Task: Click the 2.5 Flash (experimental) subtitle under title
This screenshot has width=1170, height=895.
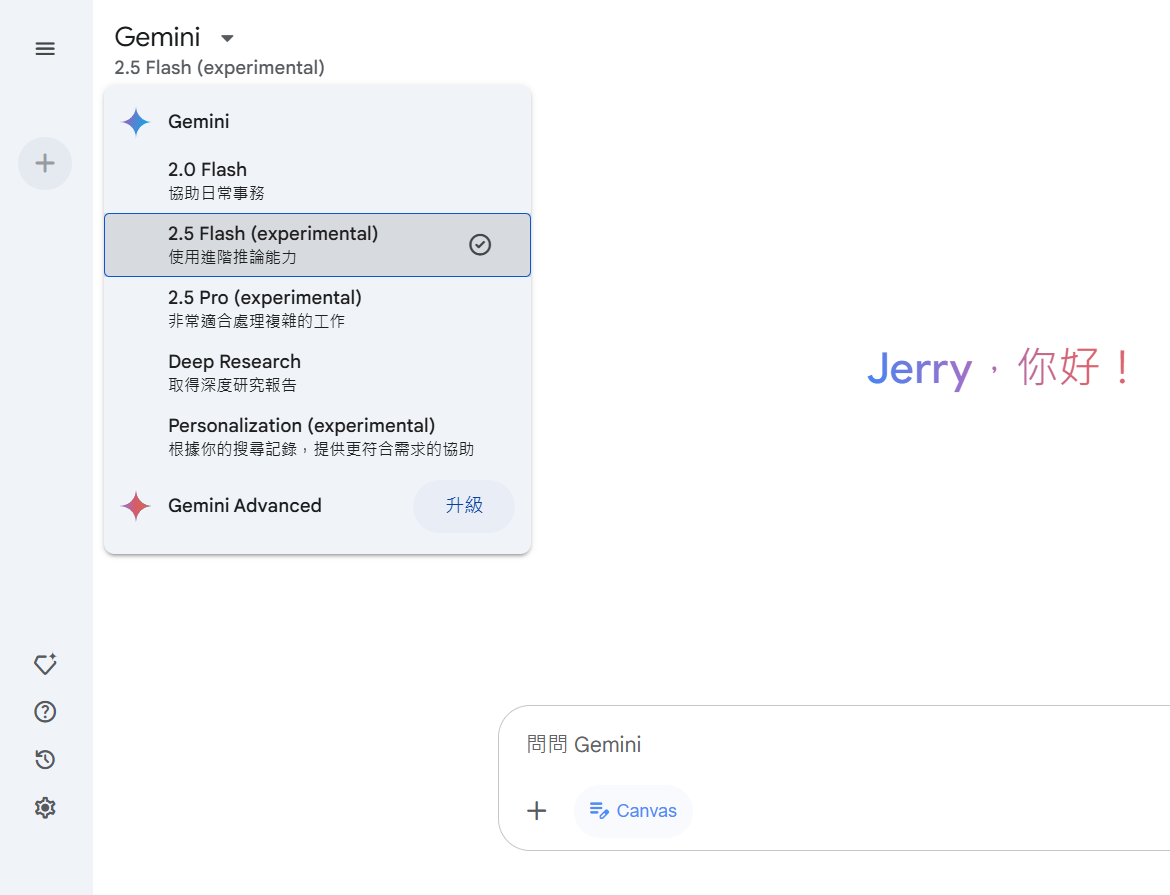Action: coord(219,68)
